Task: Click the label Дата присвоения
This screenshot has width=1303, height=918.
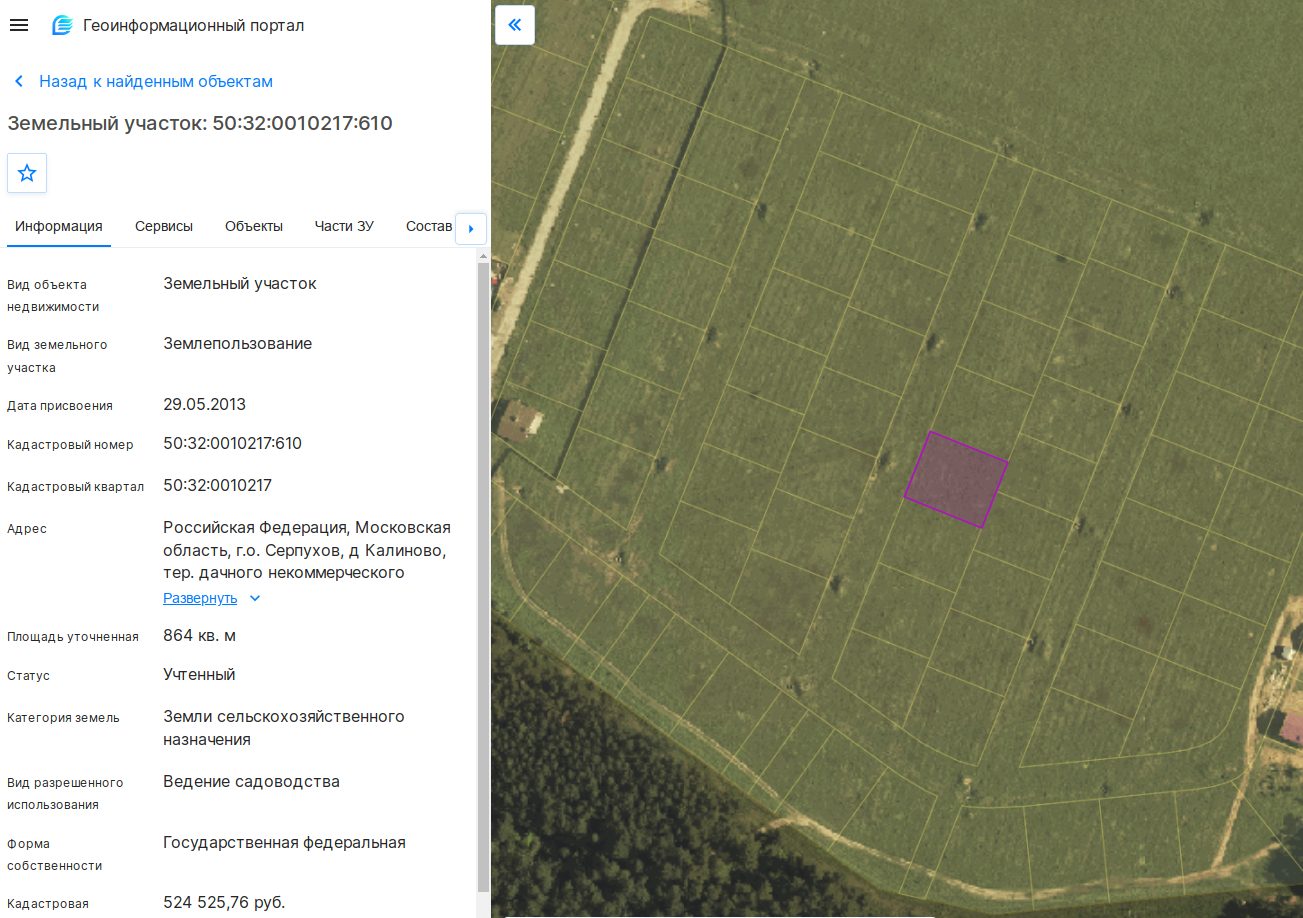Action: (60, 406)
